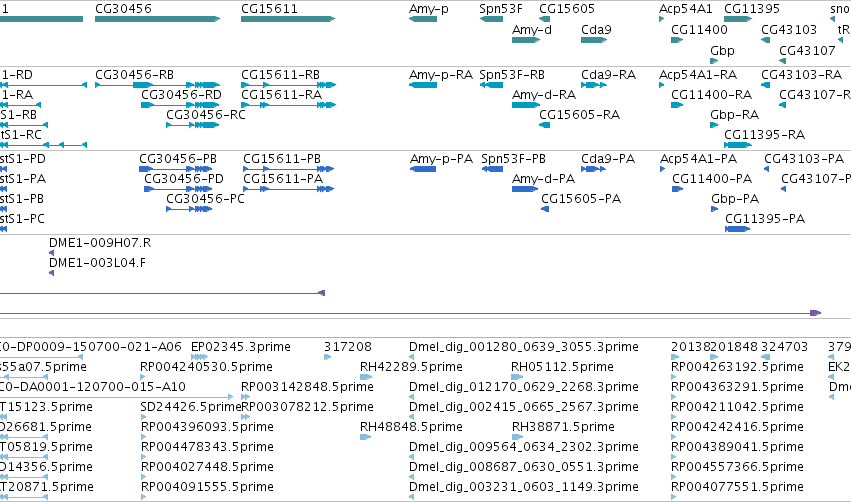The height and width of the screenshot is (502, 851).
Task: Click Dmel_dig_001280_0639_3055.3prime
Action: pos(524,346)
